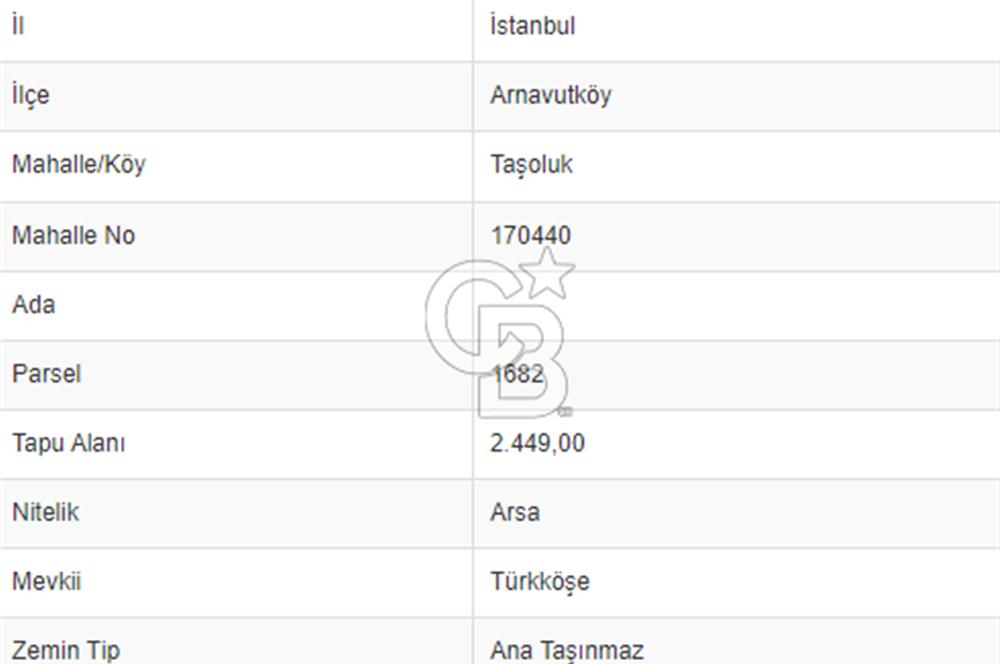Select the Ana Taşınmaz value

coord(567,650)
